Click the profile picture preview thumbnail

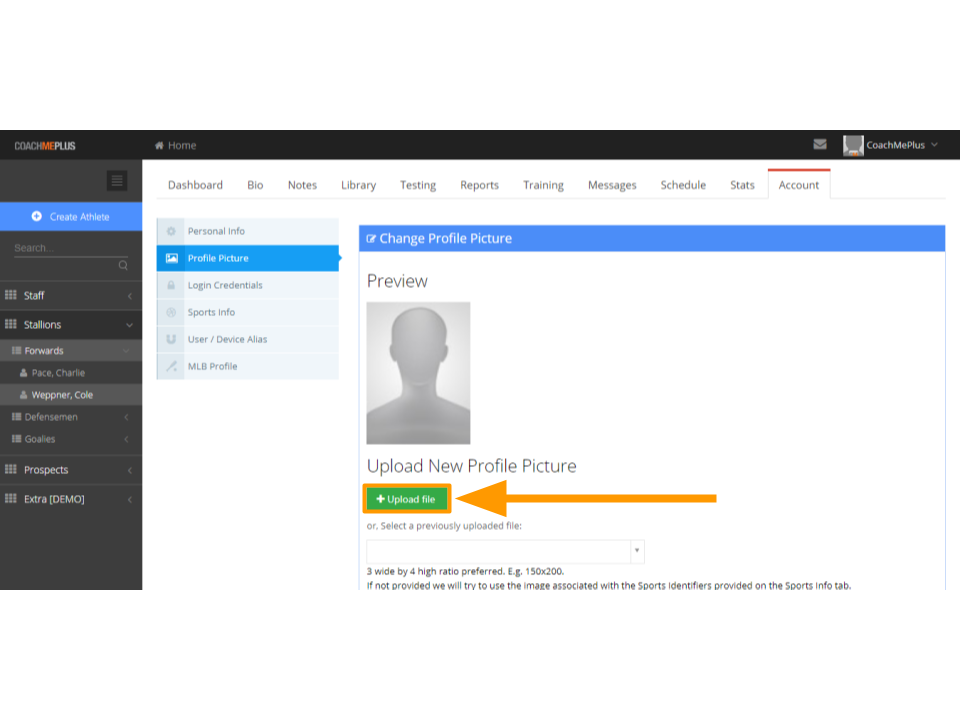418,373
